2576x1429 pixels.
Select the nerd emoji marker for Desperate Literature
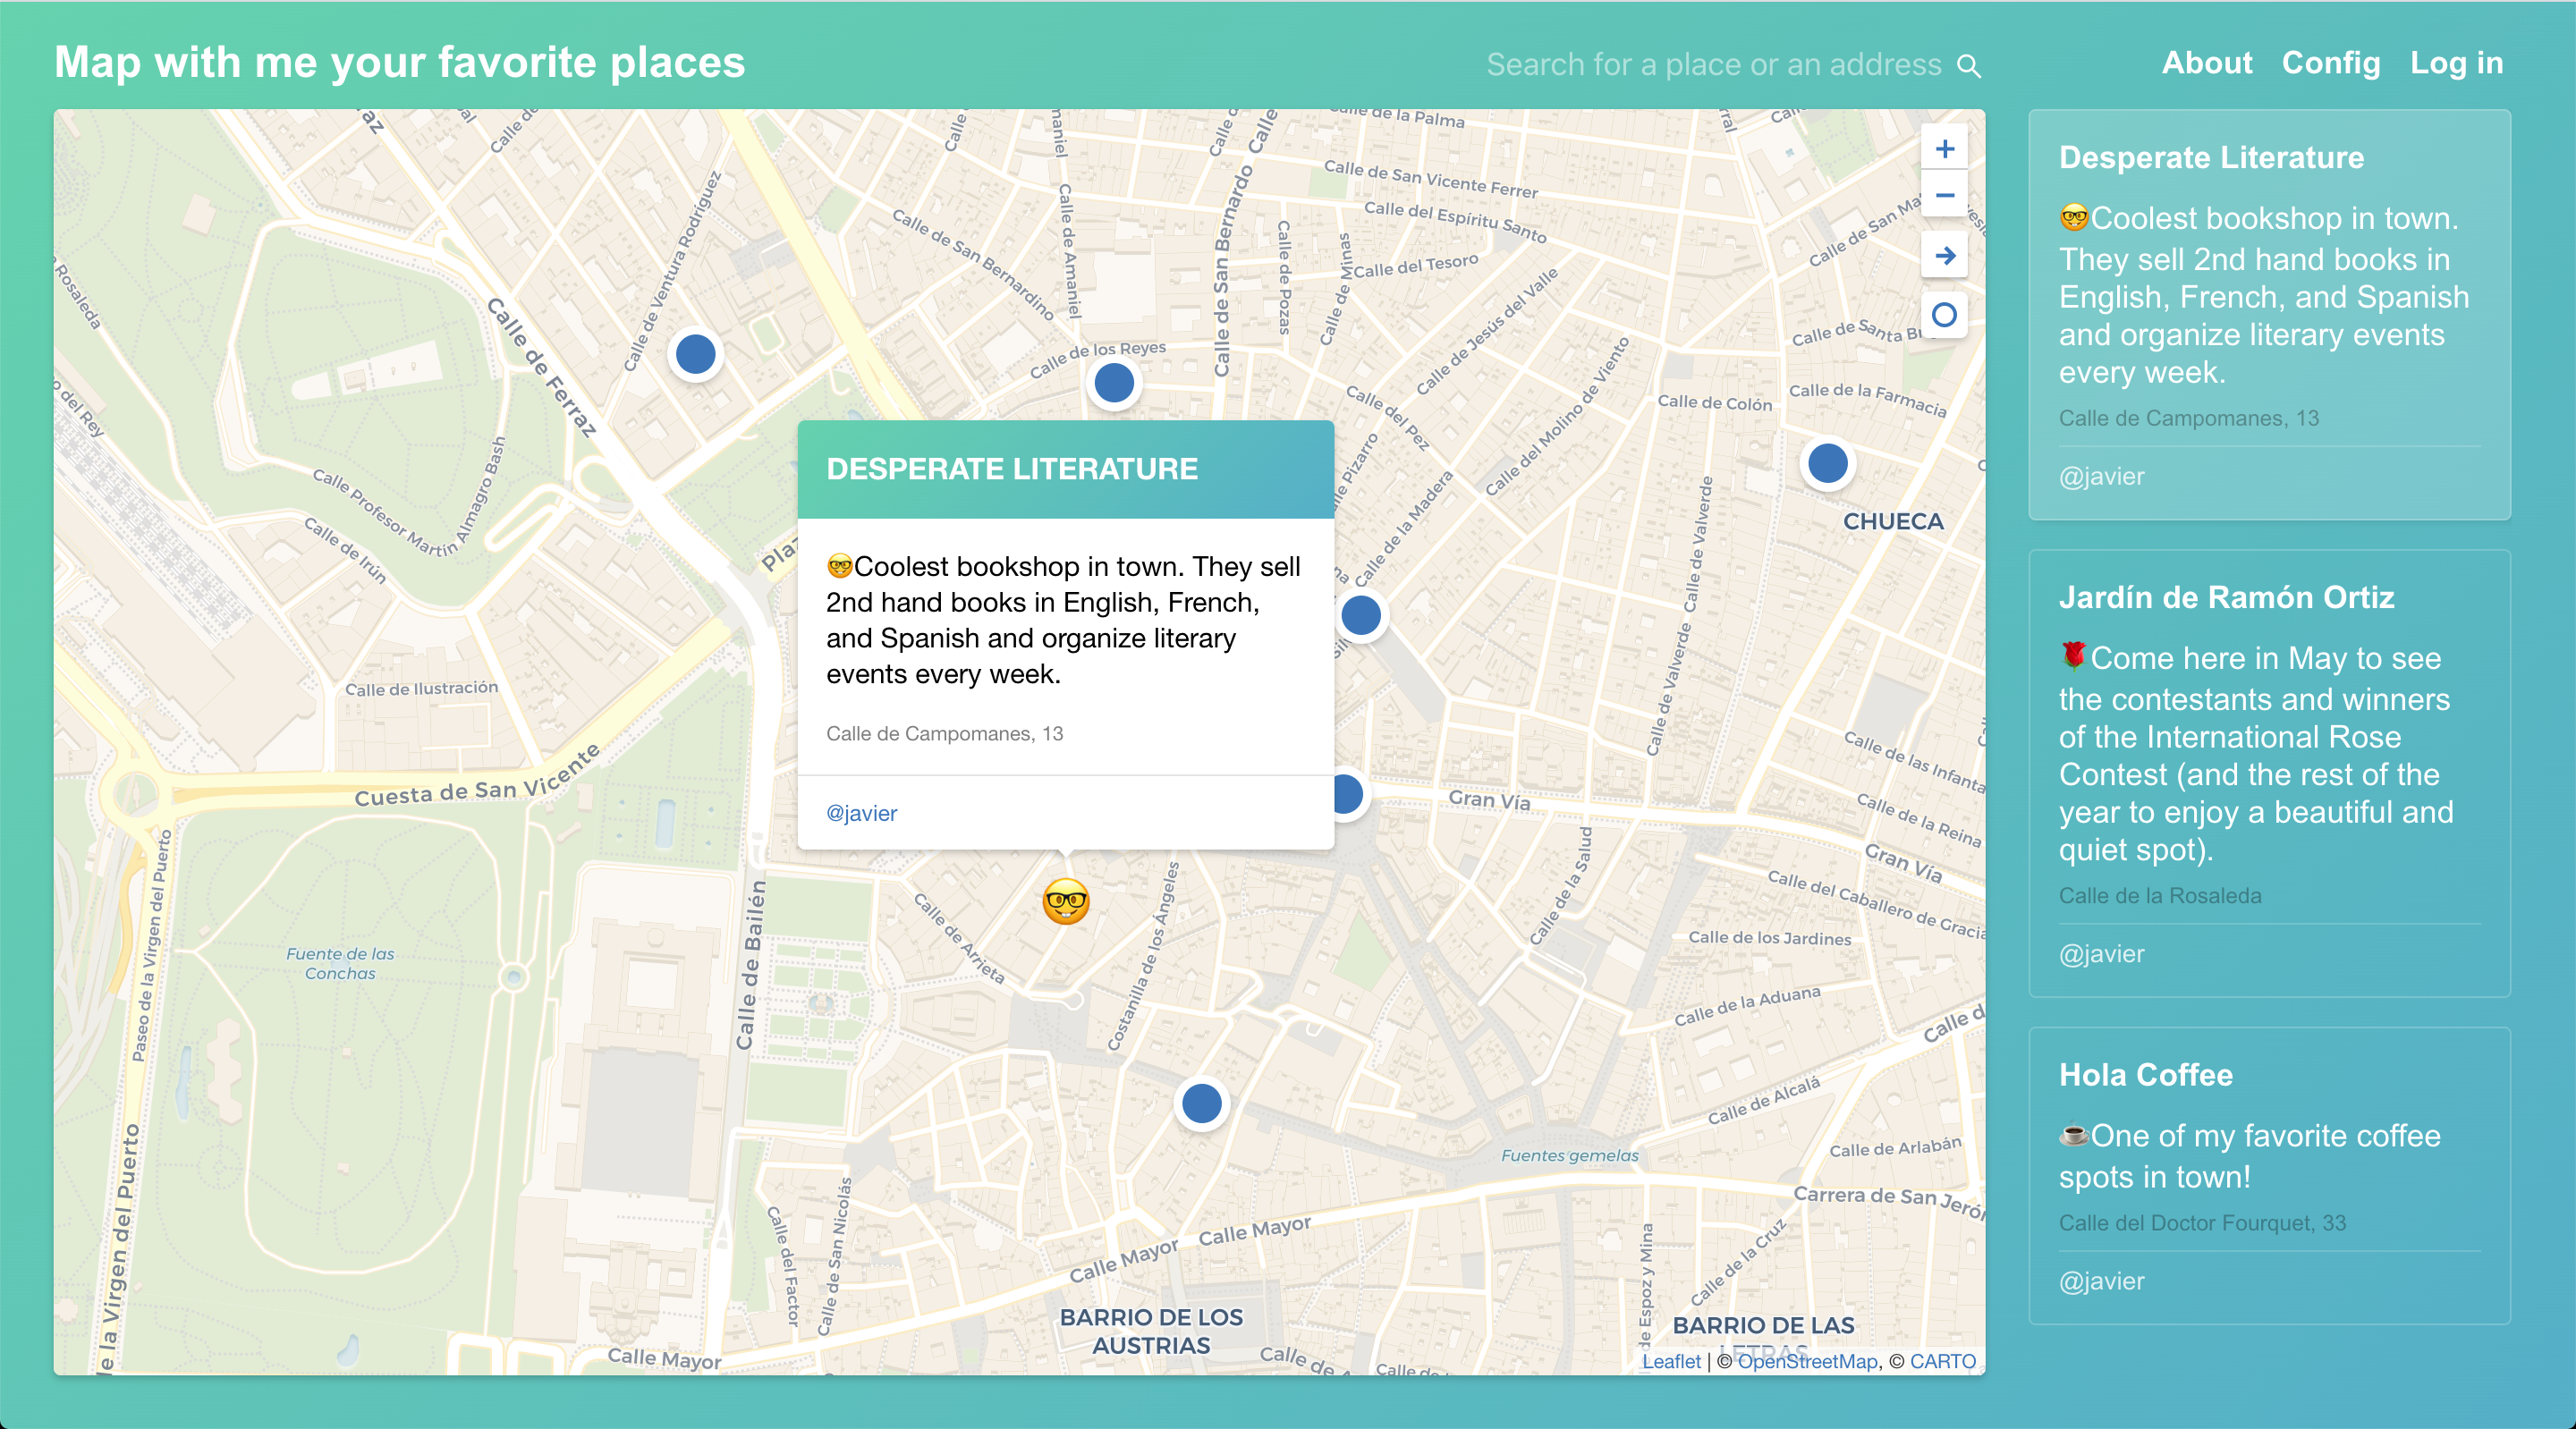[x=1064, y=903]
